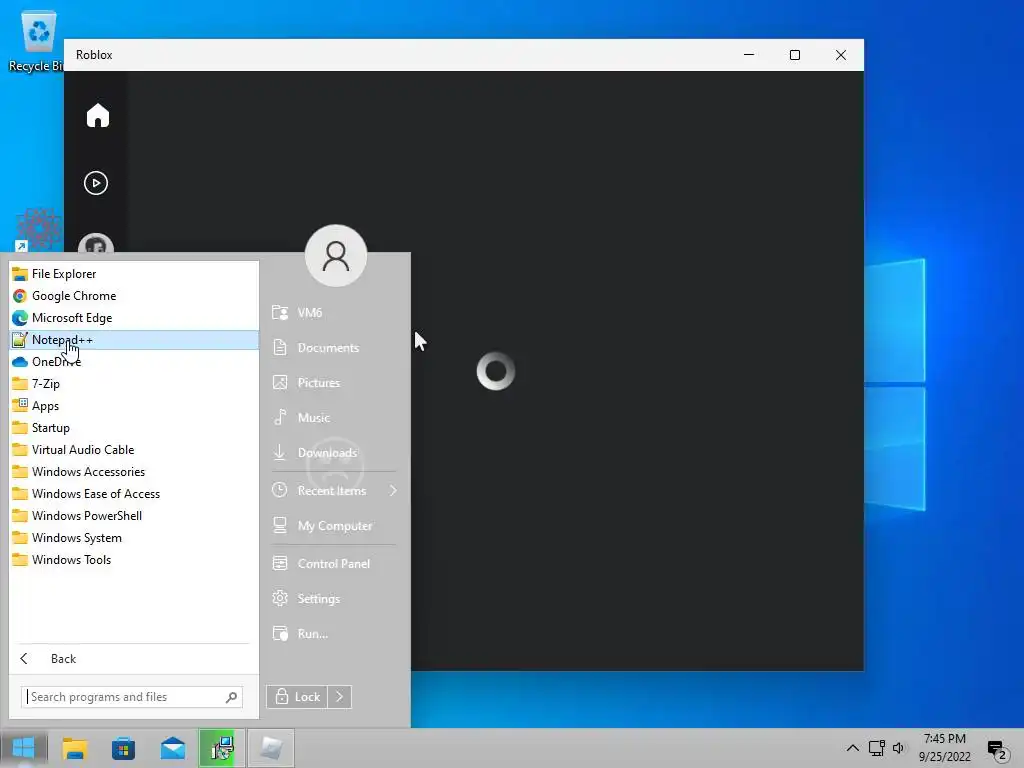Switch to Roblox taskbar button

pos(271,748)
